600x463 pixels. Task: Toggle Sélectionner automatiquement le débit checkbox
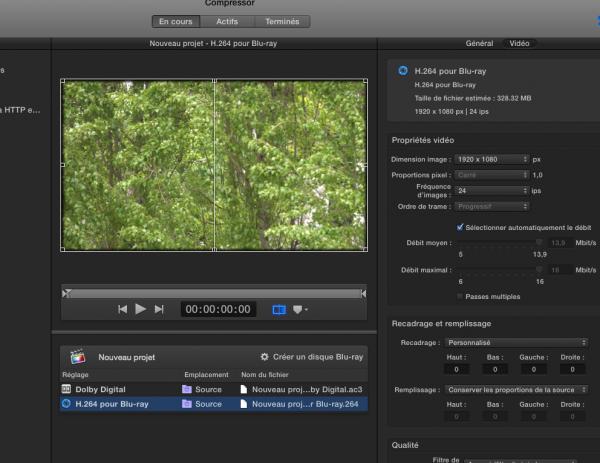(x=460, y=227)
